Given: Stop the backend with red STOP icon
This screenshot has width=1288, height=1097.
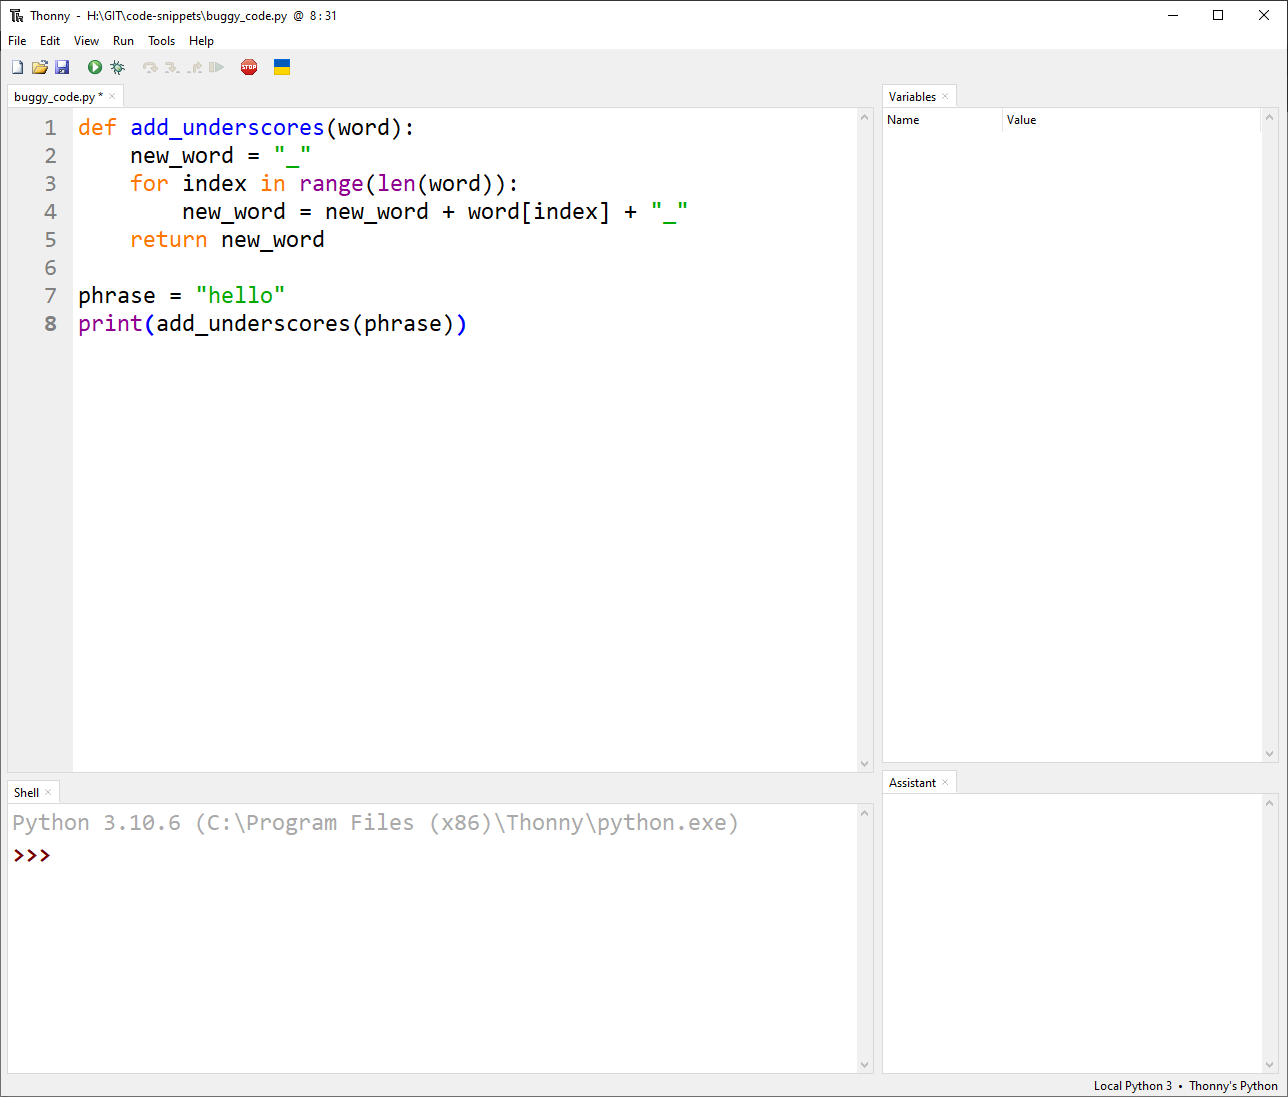Looking at the screenshot, I should point(249,67).
